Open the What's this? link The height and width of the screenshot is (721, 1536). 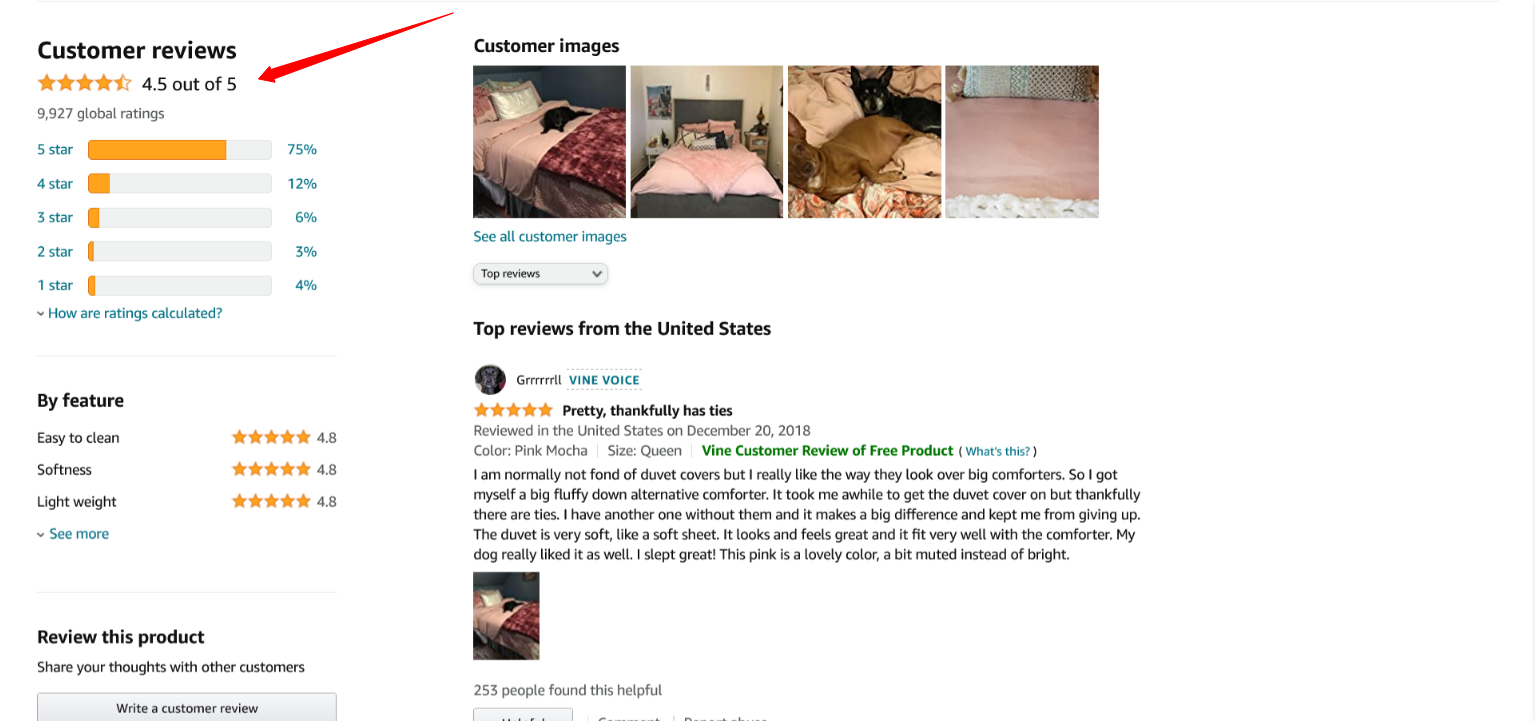(x=998, y=452)
